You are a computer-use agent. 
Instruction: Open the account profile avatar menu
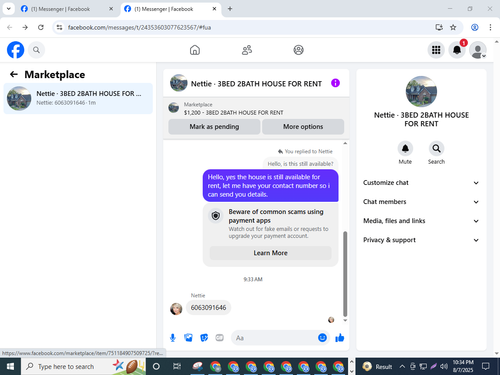pyautogui.click(x=478, y=50)
